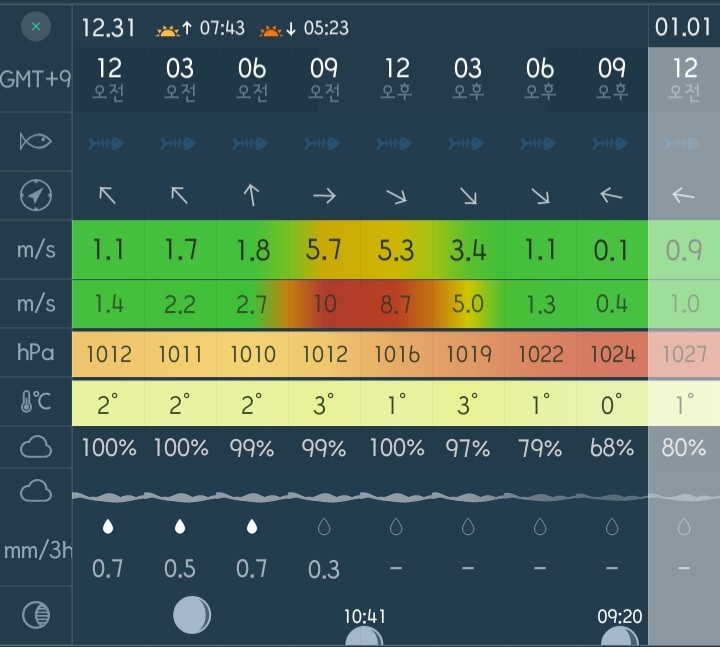Click the gust value 8.7

395,304
